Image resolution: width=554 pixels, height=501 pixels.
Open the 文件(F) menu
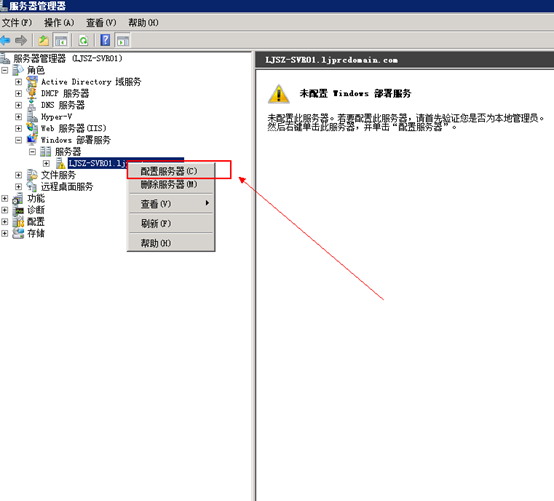(x=17, y=23)
